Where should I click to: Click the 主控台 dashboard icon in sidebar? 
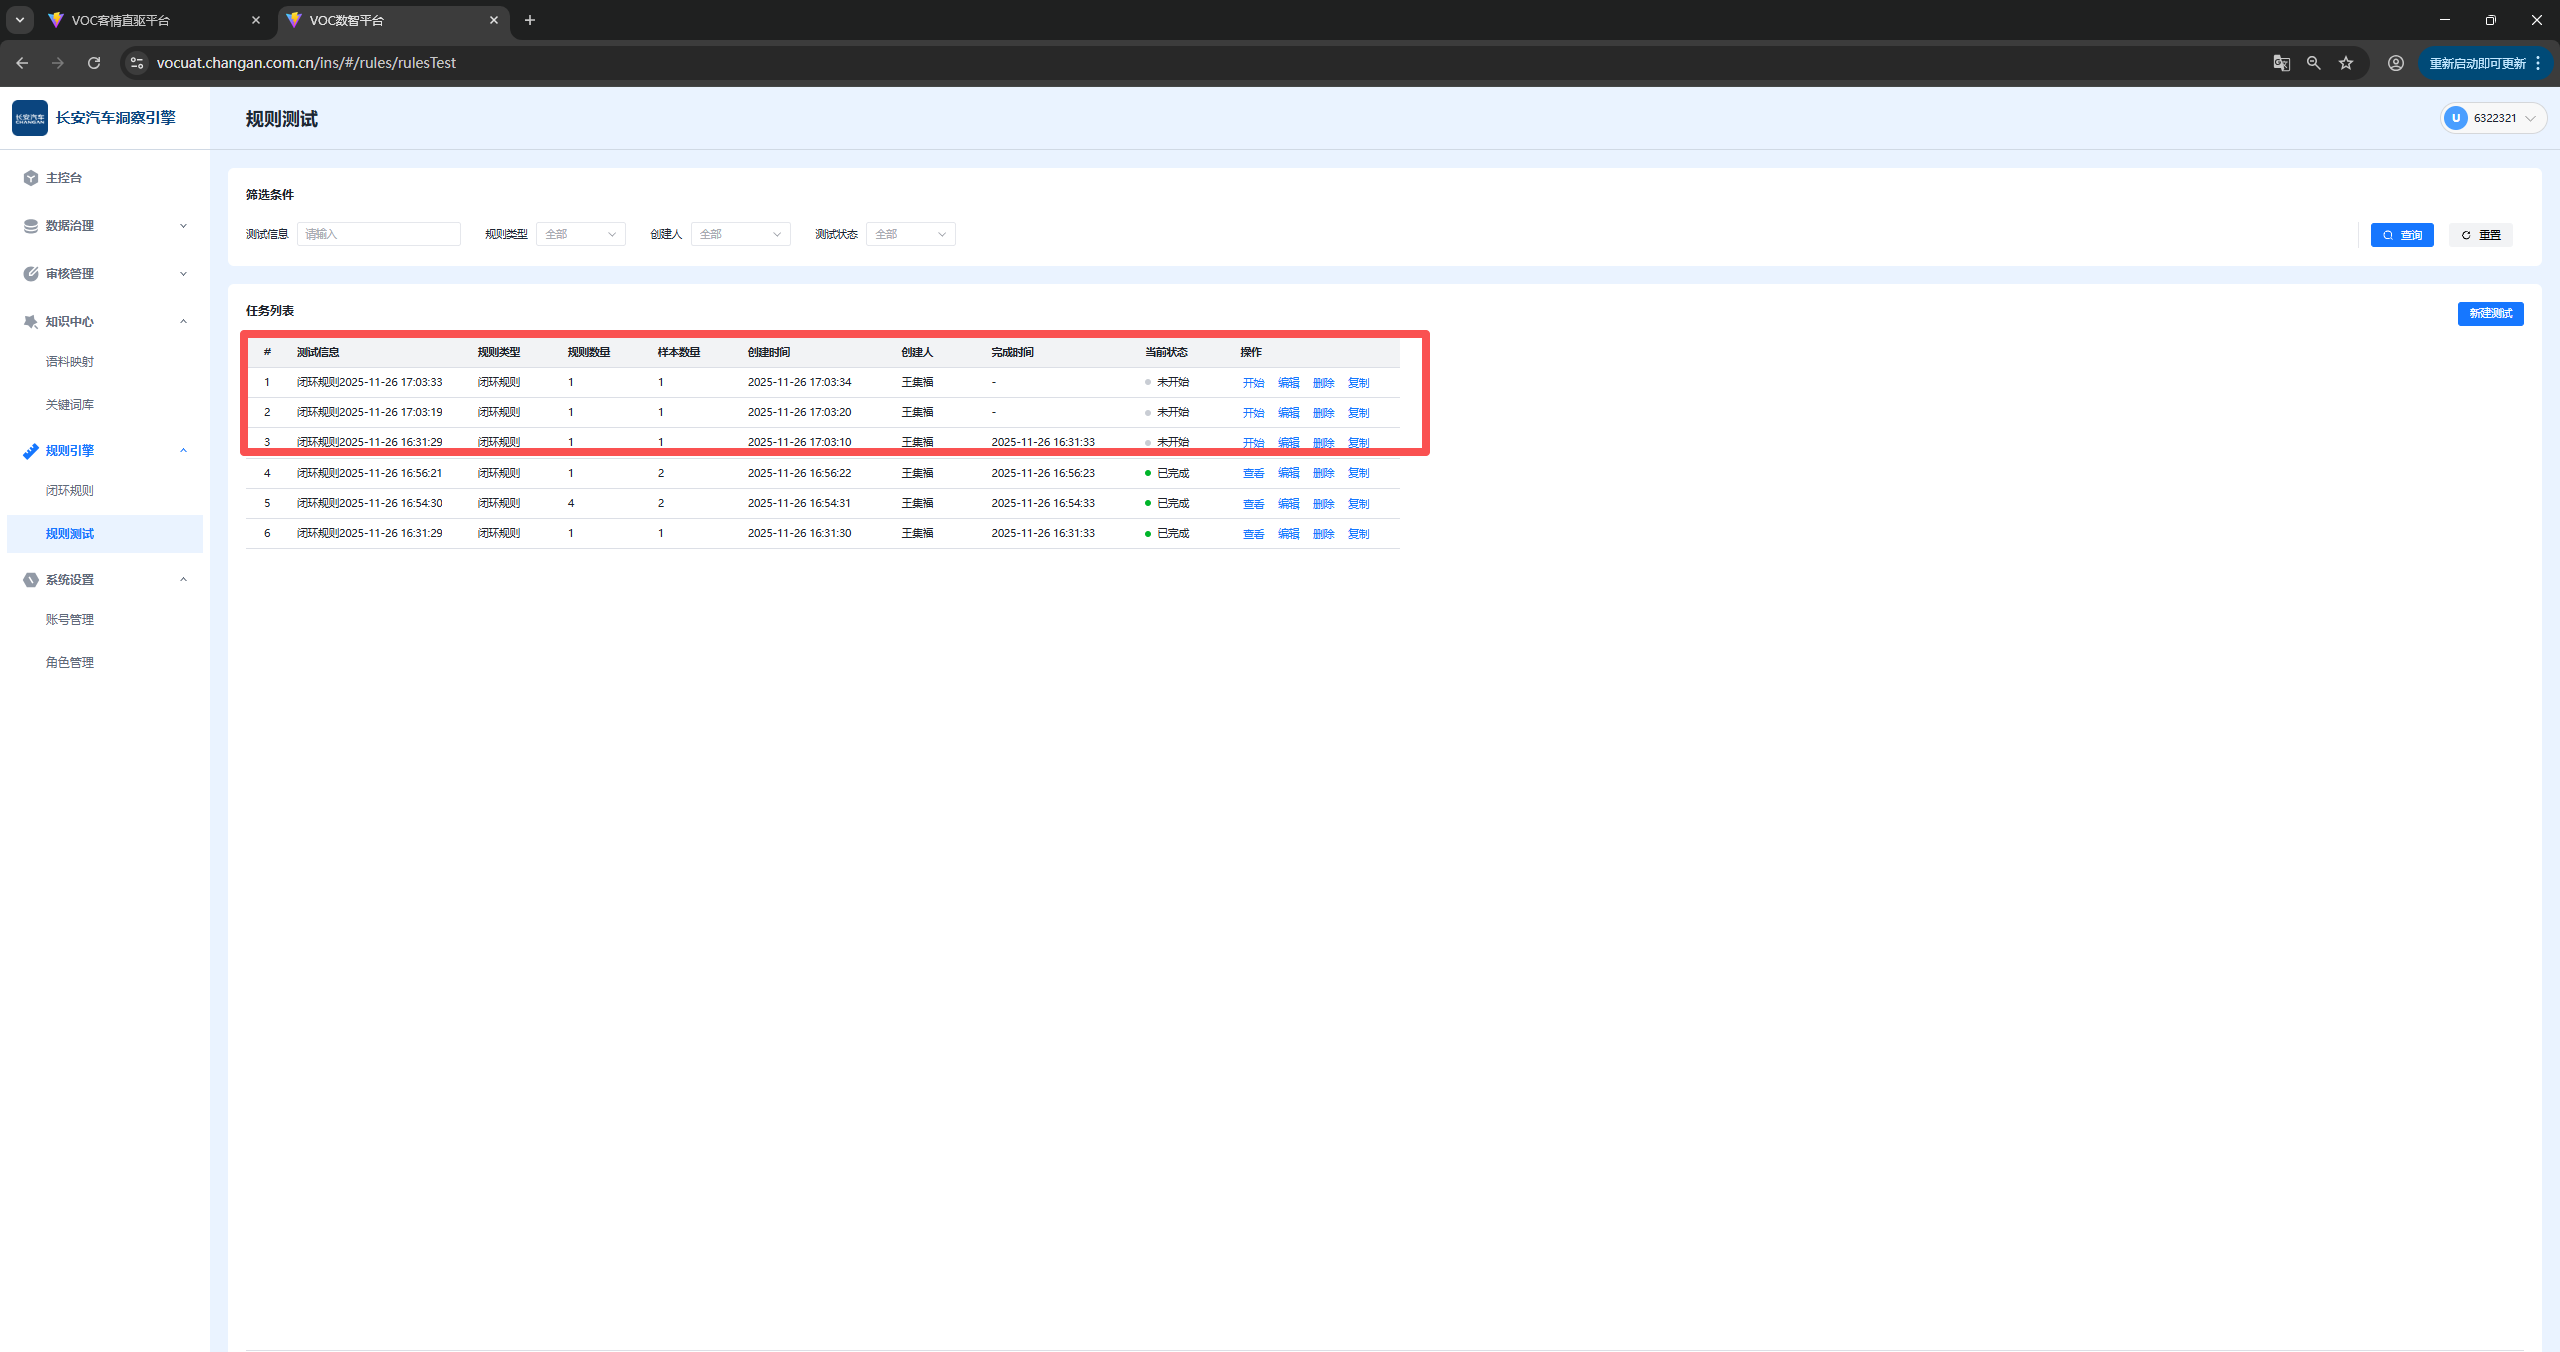coord(31,178)
